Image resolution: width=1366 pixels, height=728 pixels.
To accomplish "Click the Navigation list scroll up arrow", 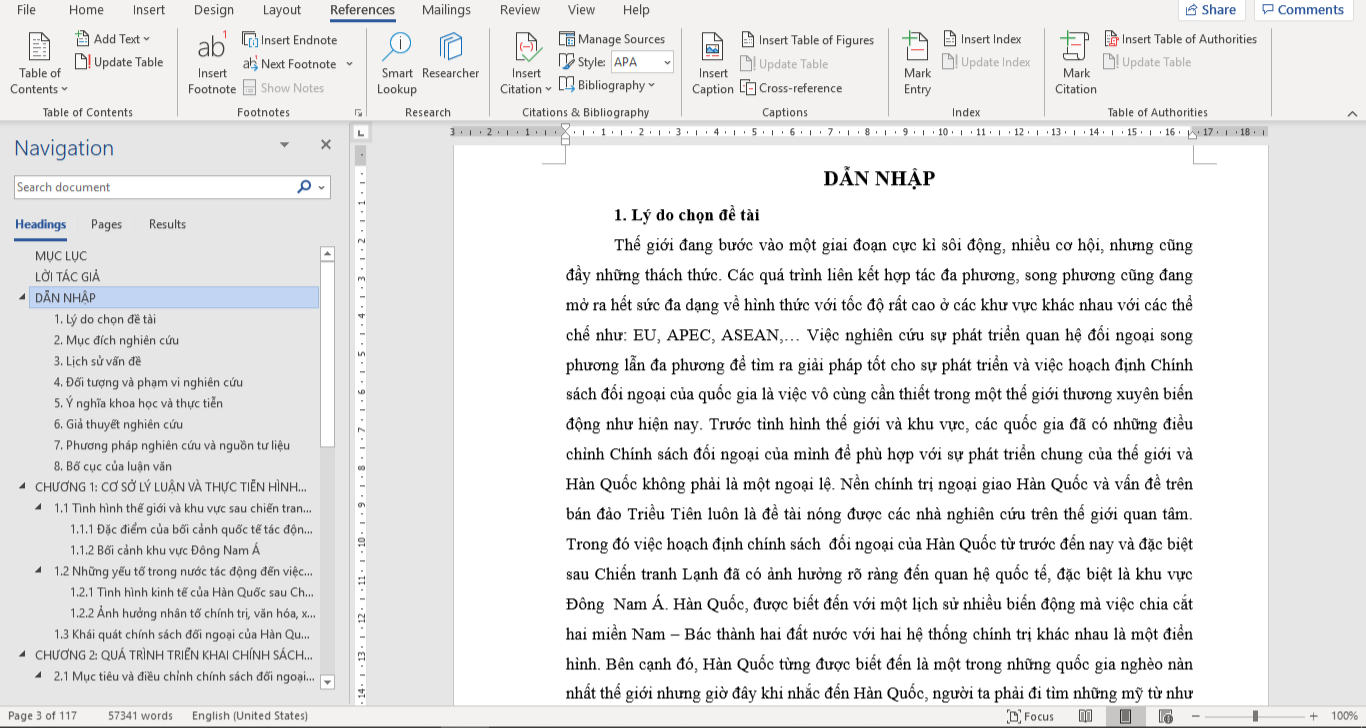I will point(327,254).
